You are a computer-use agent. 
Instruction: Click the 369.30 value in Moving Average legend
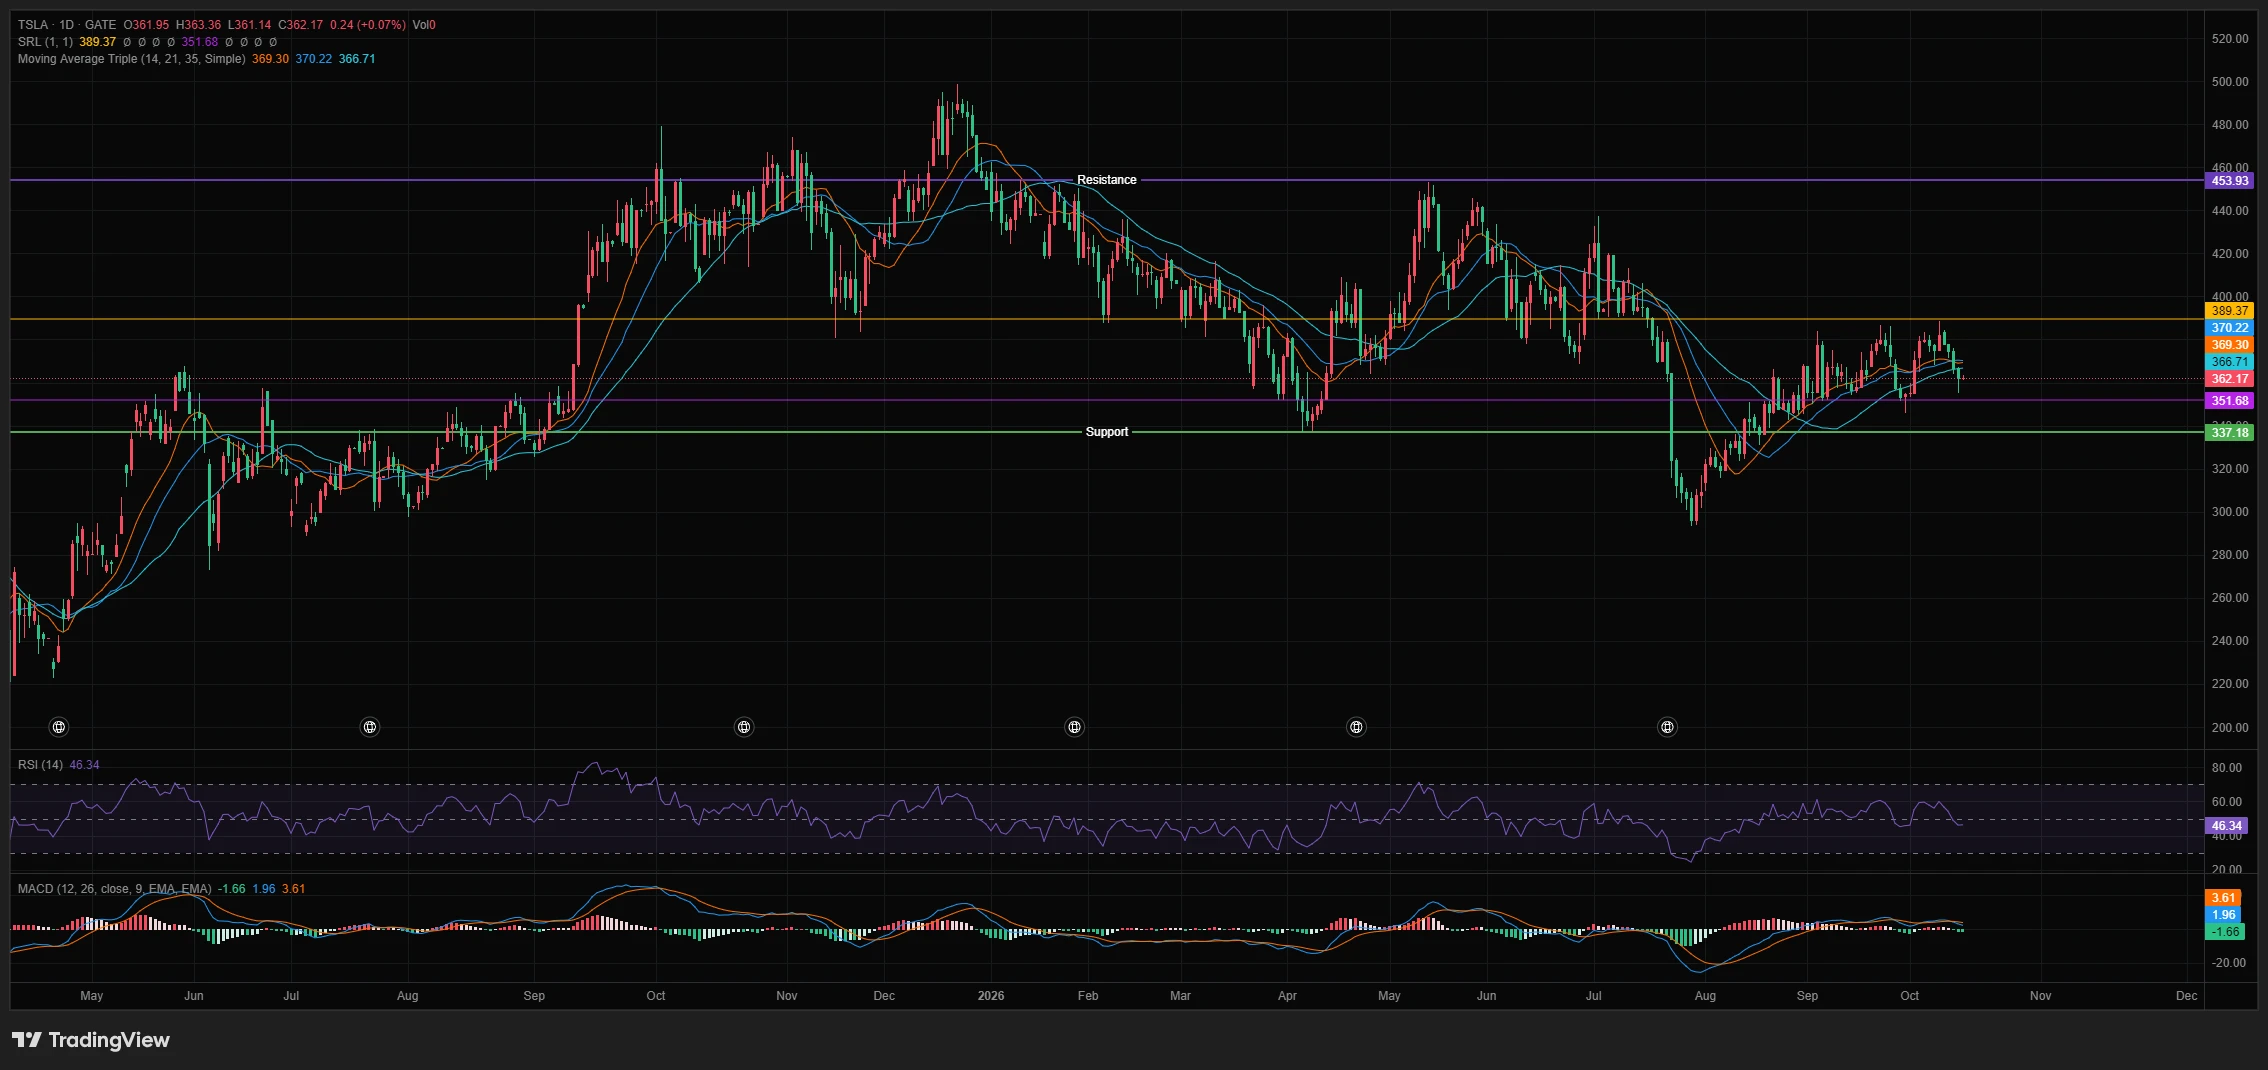[270, 59]
